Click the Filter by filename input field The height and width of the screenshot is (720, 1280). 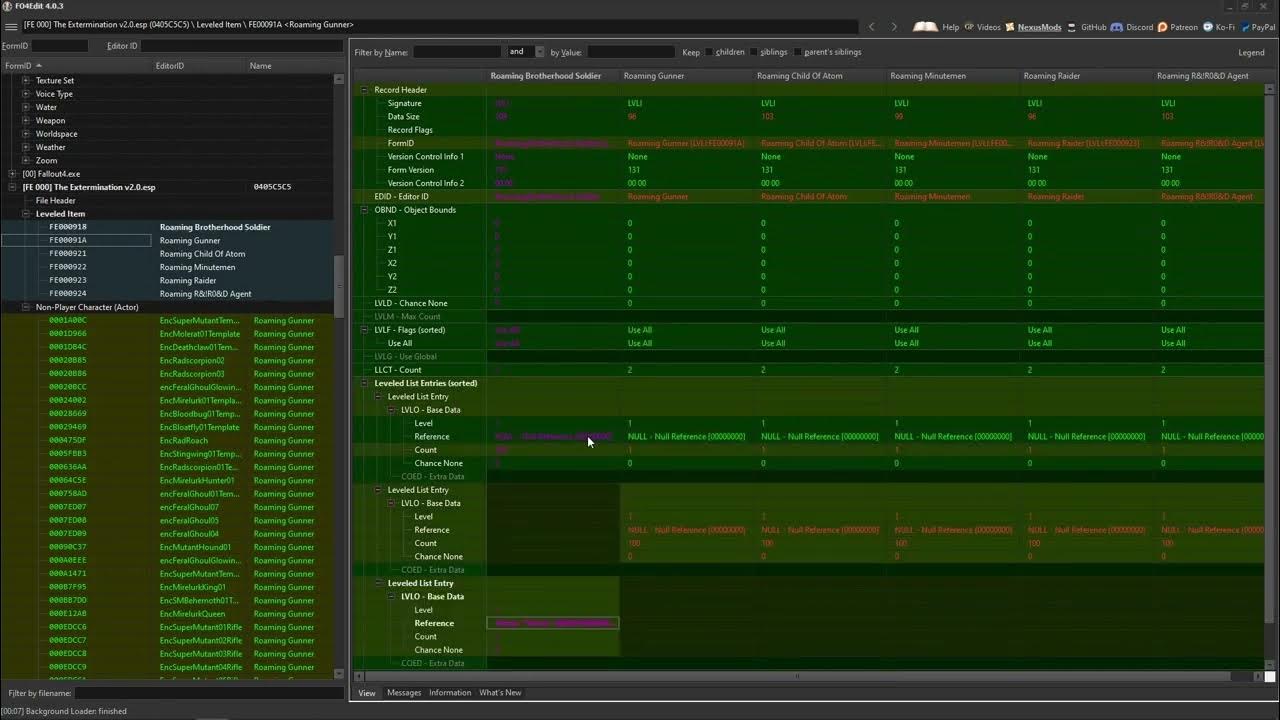pos(208,693)
